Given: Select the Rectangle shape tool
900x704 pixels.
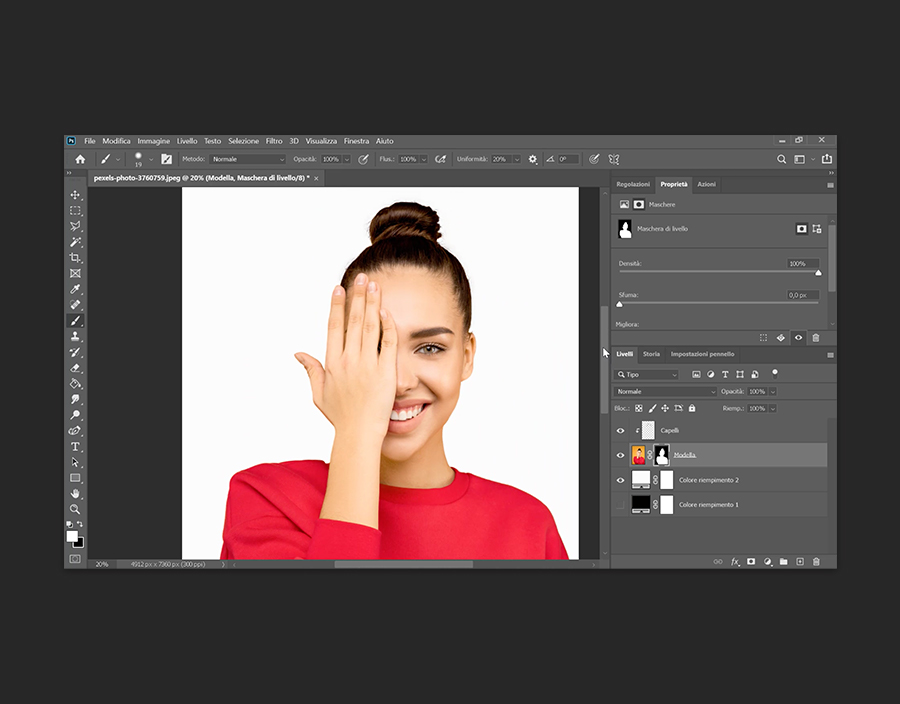Looking at the screenshot, I should tap(75, 477).
